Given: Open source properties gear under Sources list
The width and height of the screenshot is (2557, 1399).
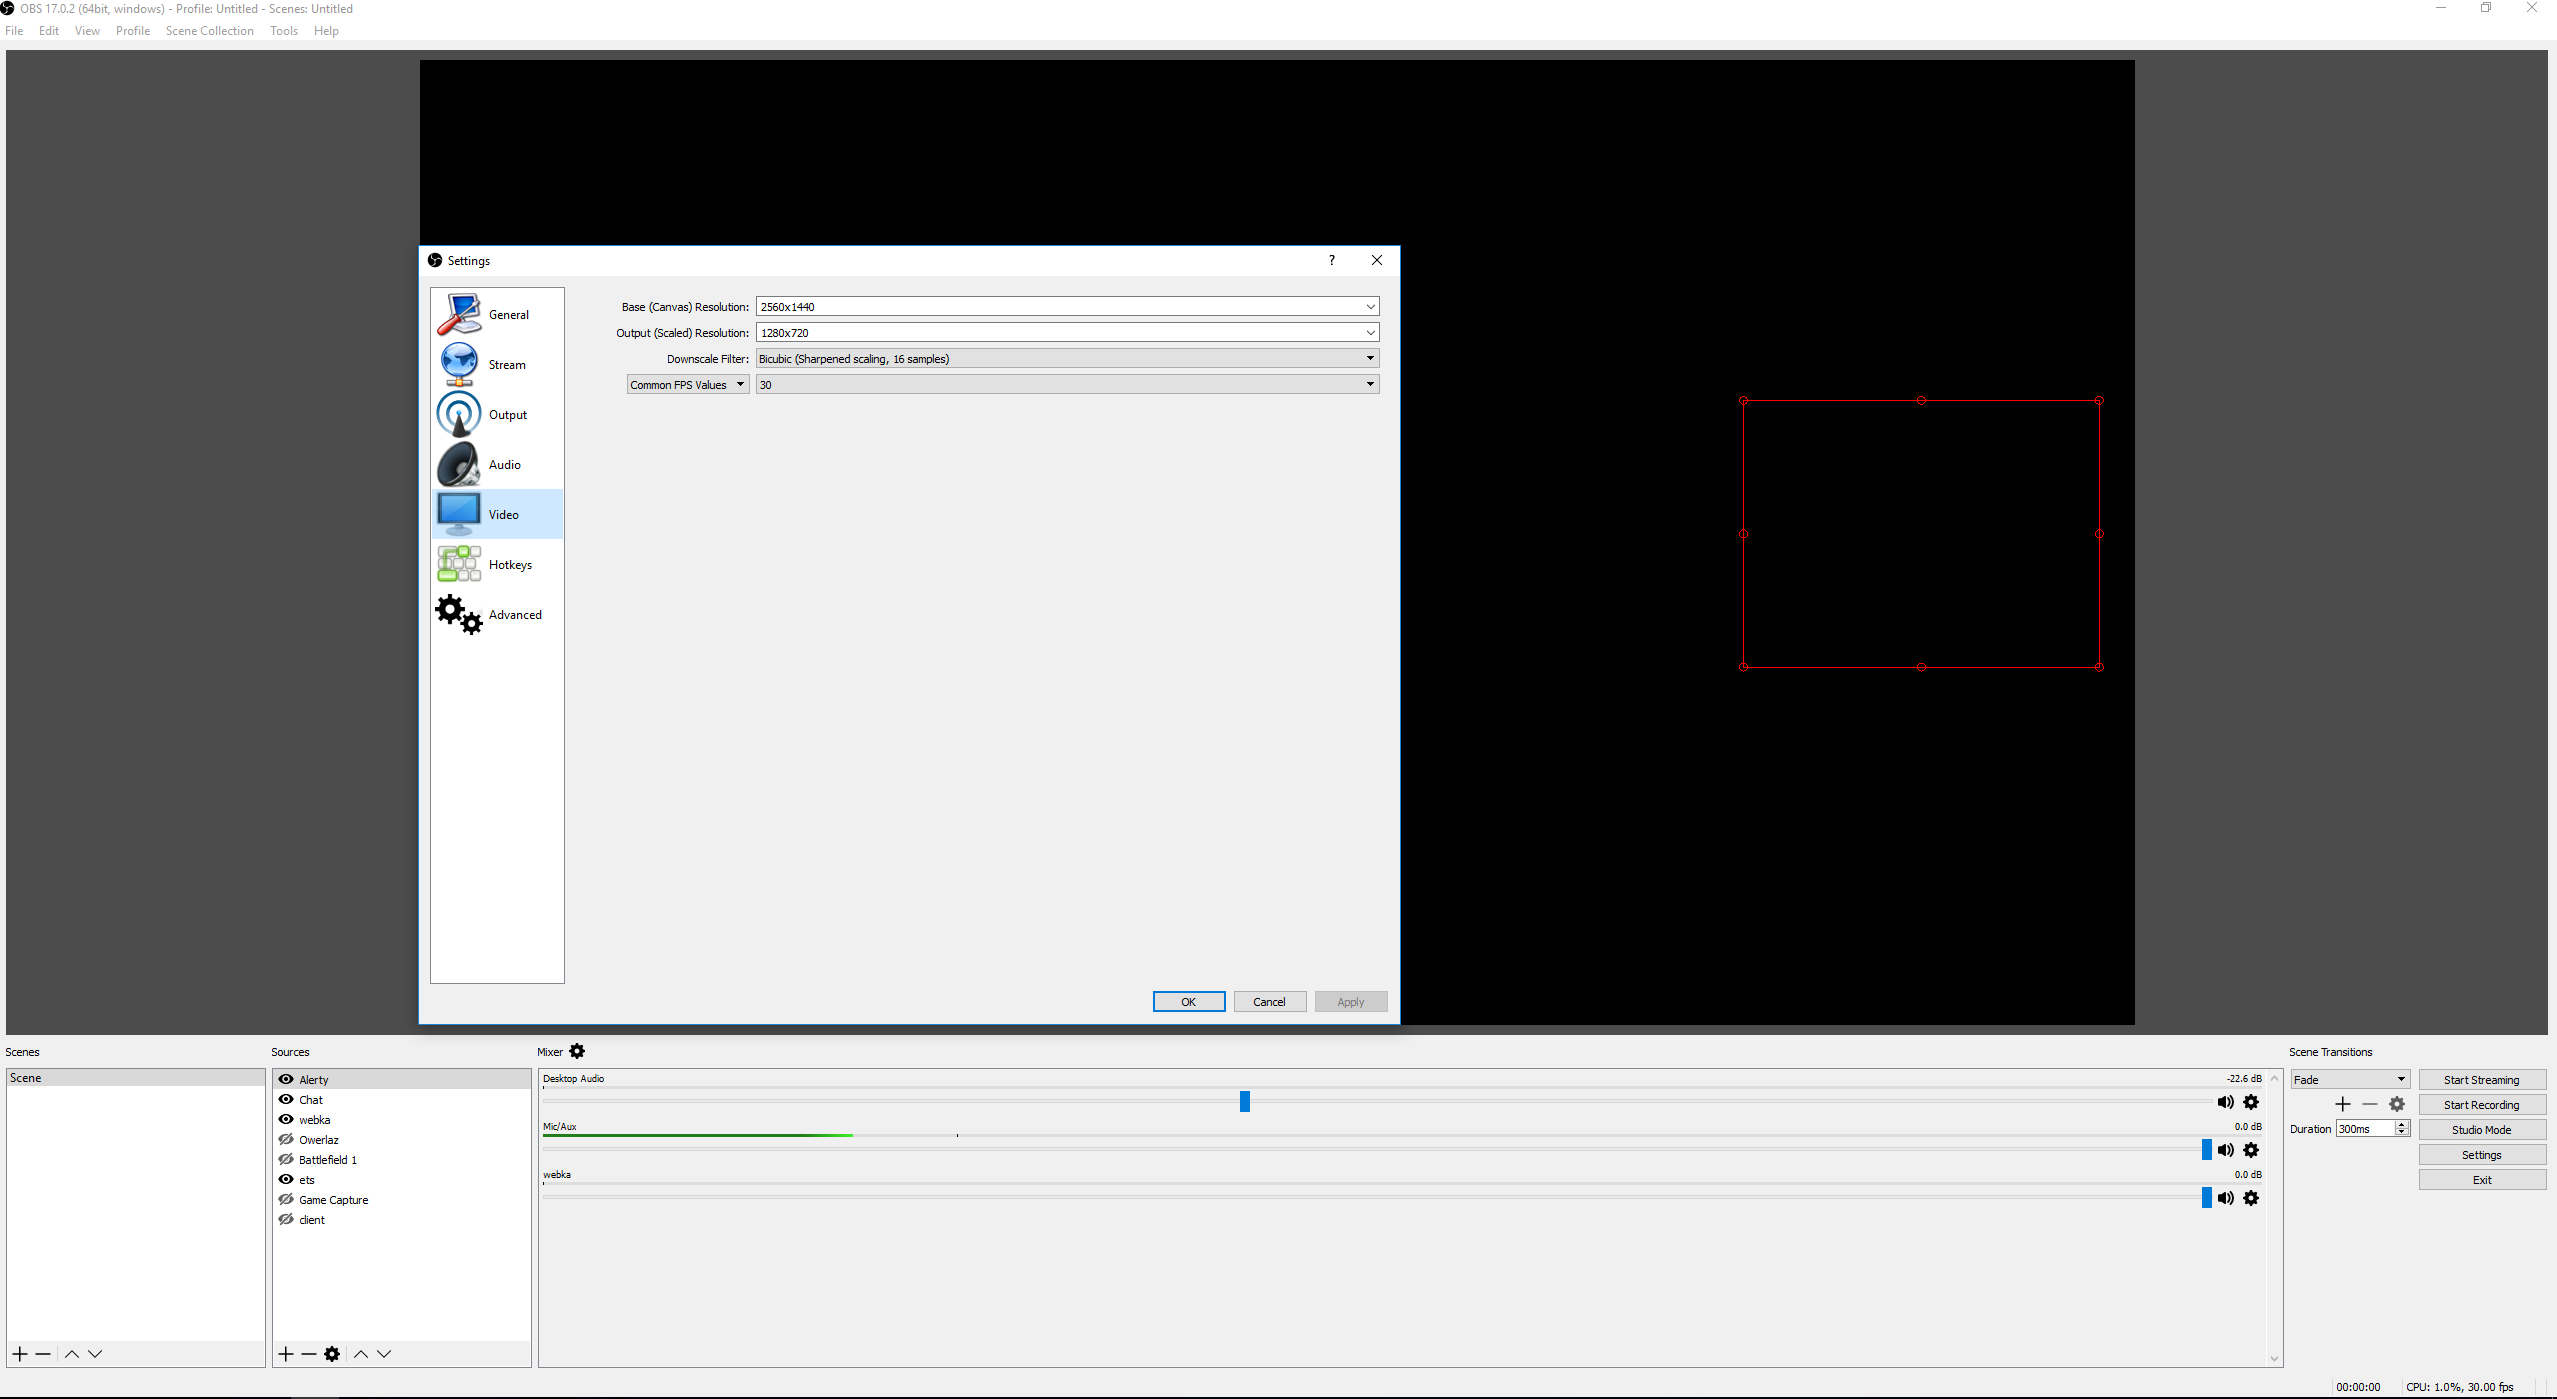Looking at the screenshot, I should click(x=332, y=1354).
